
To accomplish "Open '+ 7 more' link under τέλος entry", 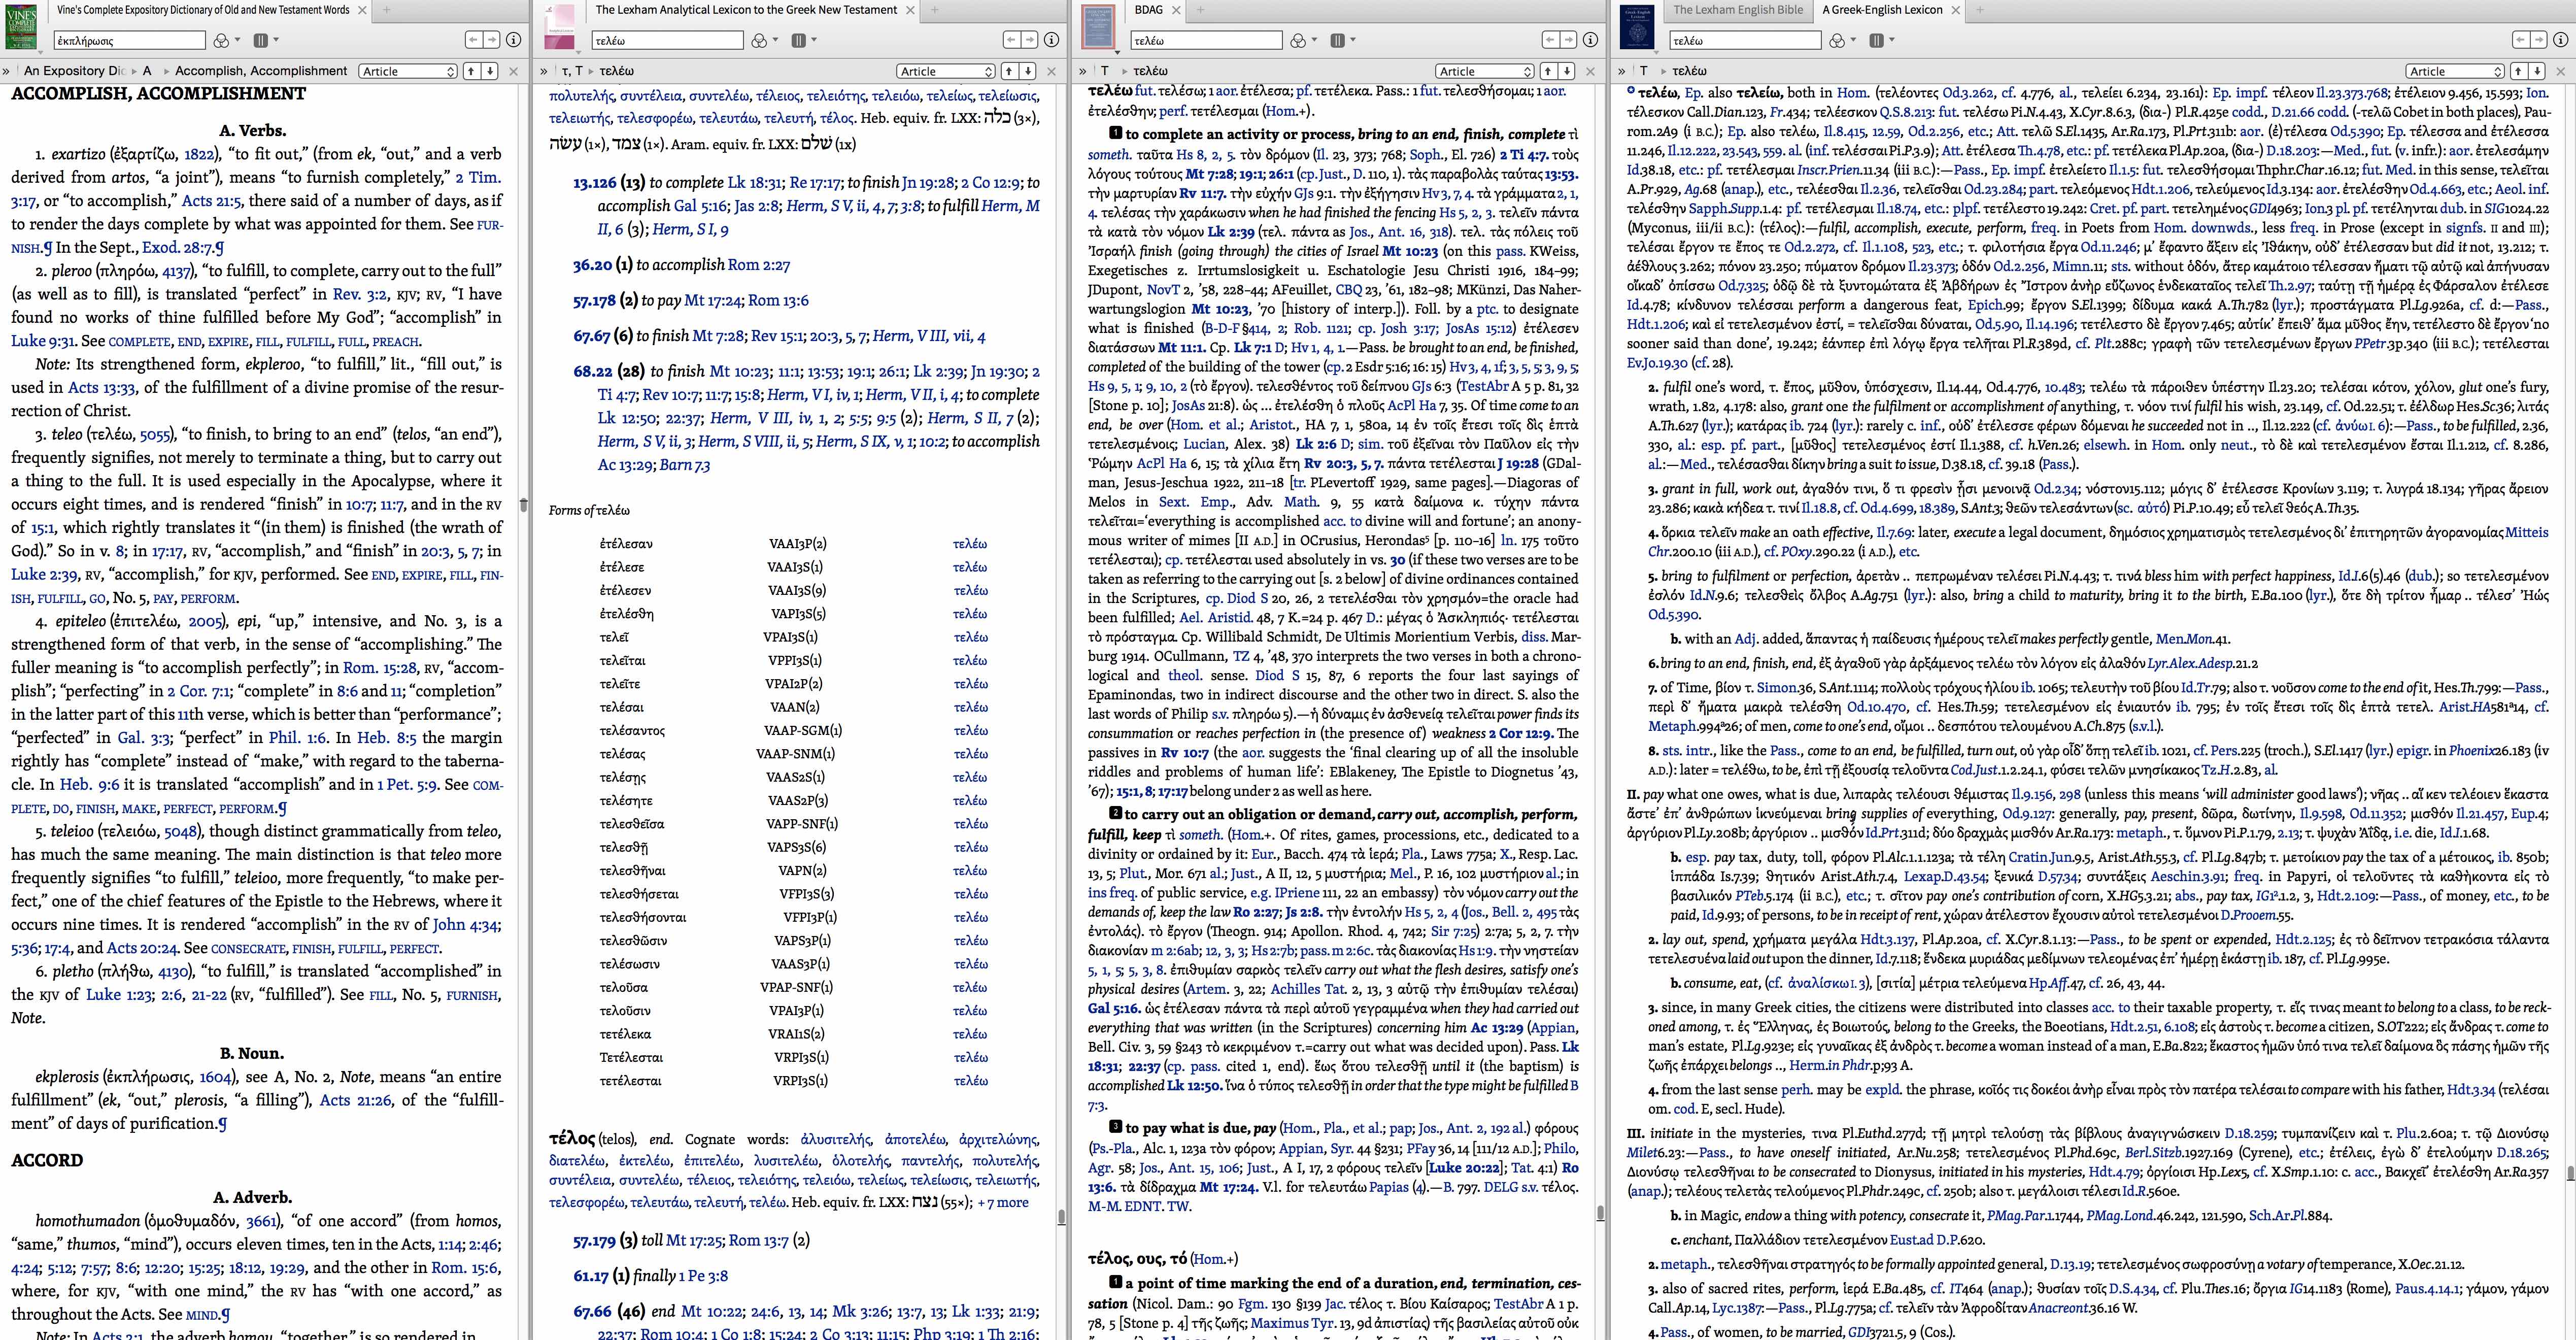I will 1003,1202.
